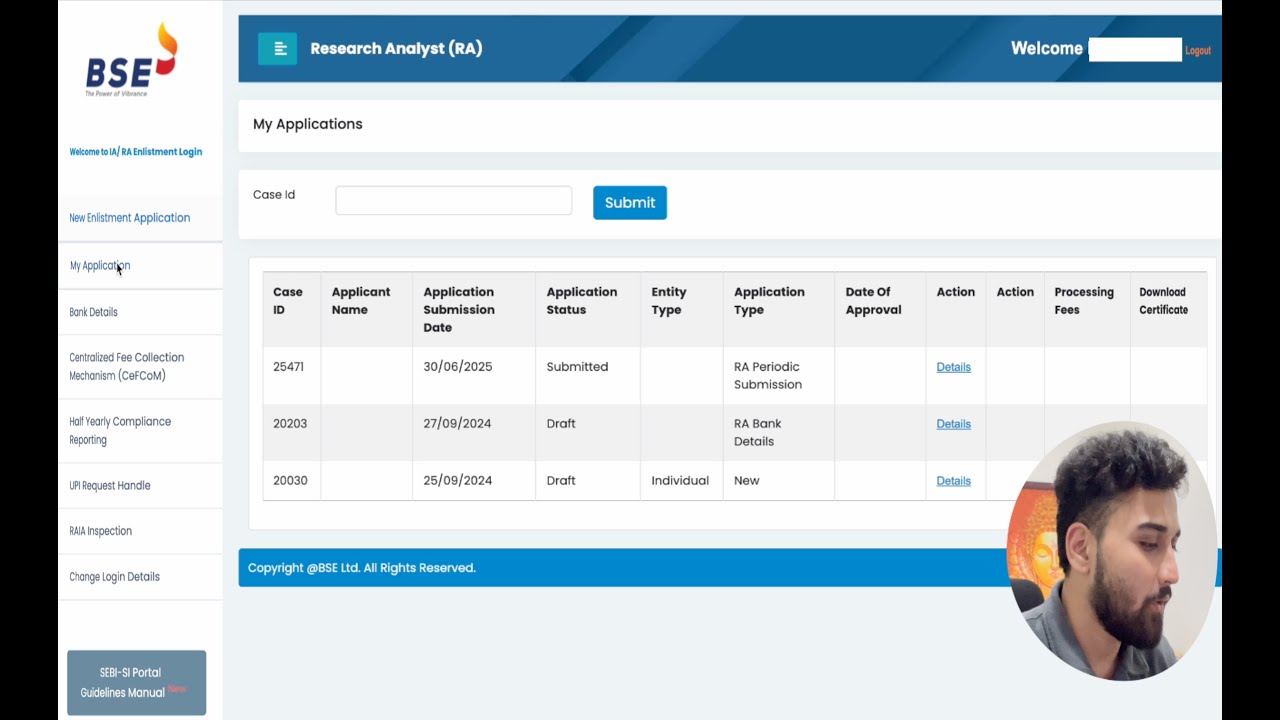The width and height of the screenshot is (1280, 720).
Task: Click Welcome to IA/ RA Enlistment Login text
Action: 136,152
